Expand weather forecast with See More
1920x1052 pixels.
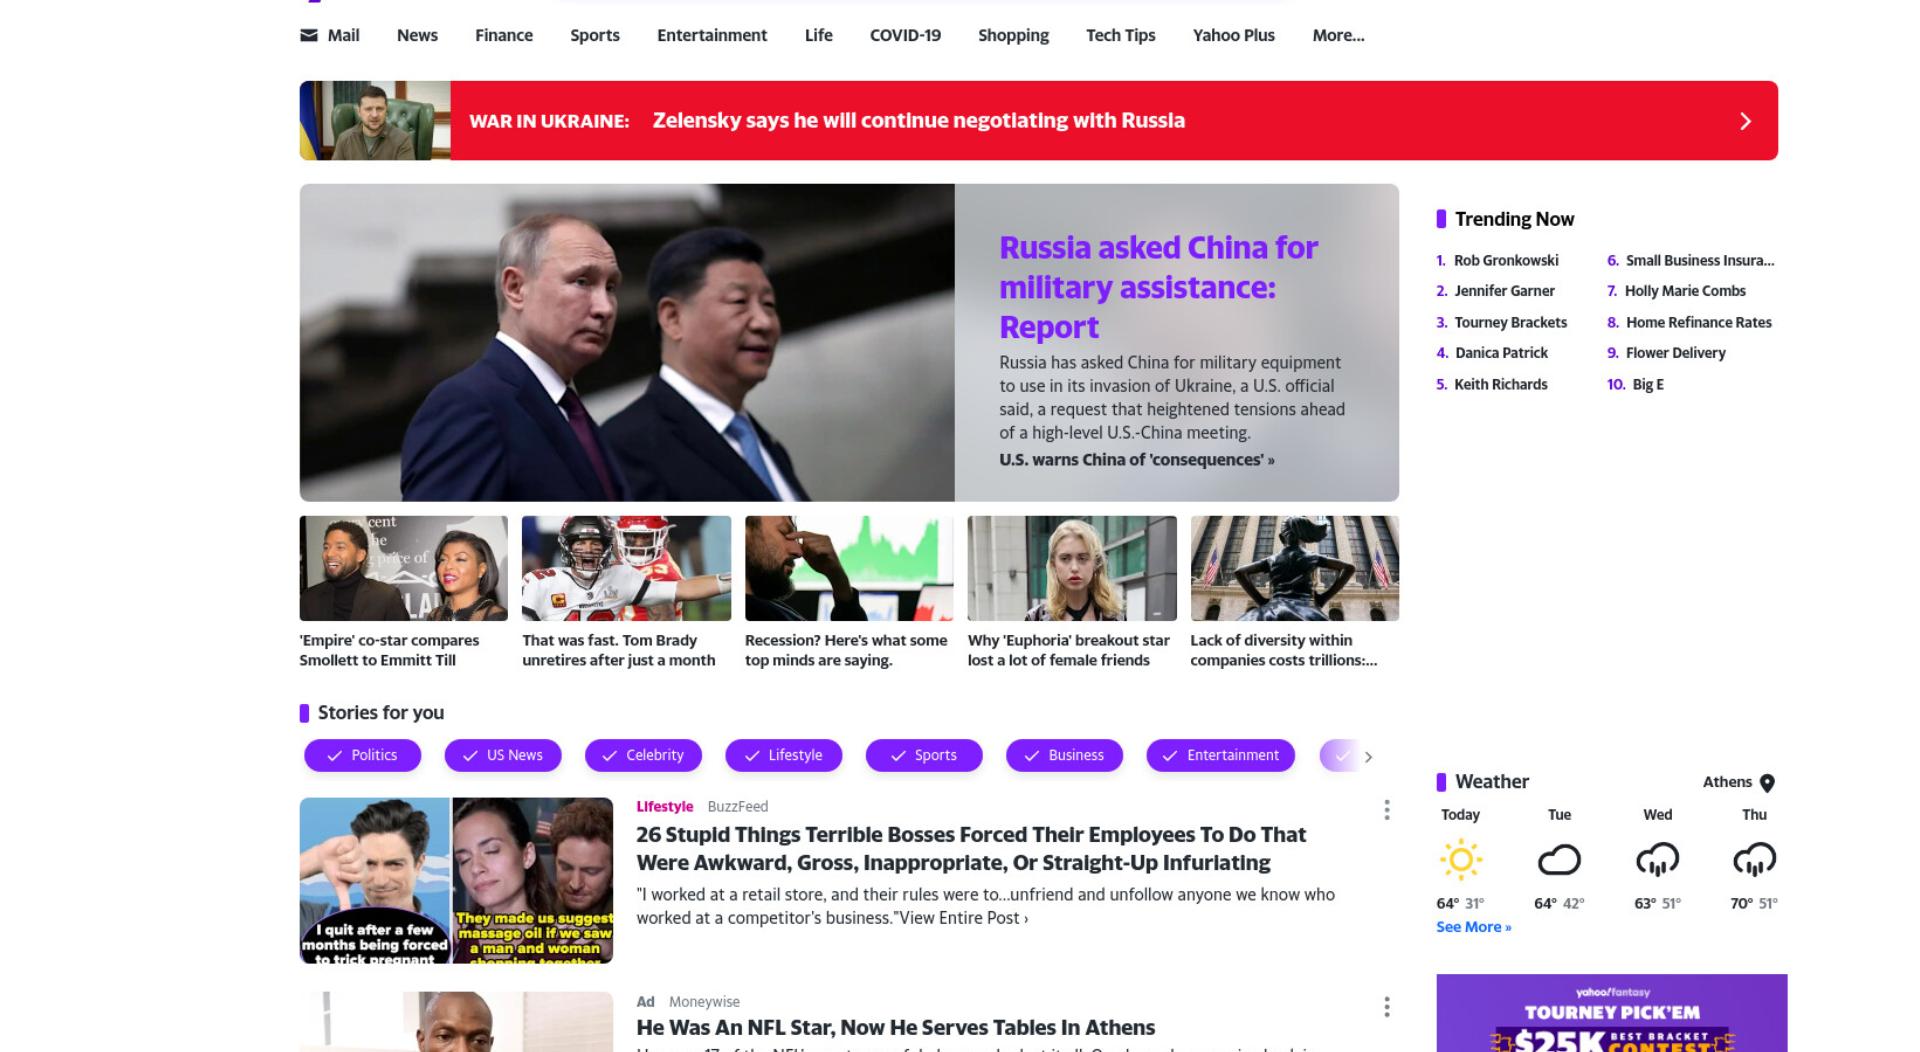coord(1473,927)
